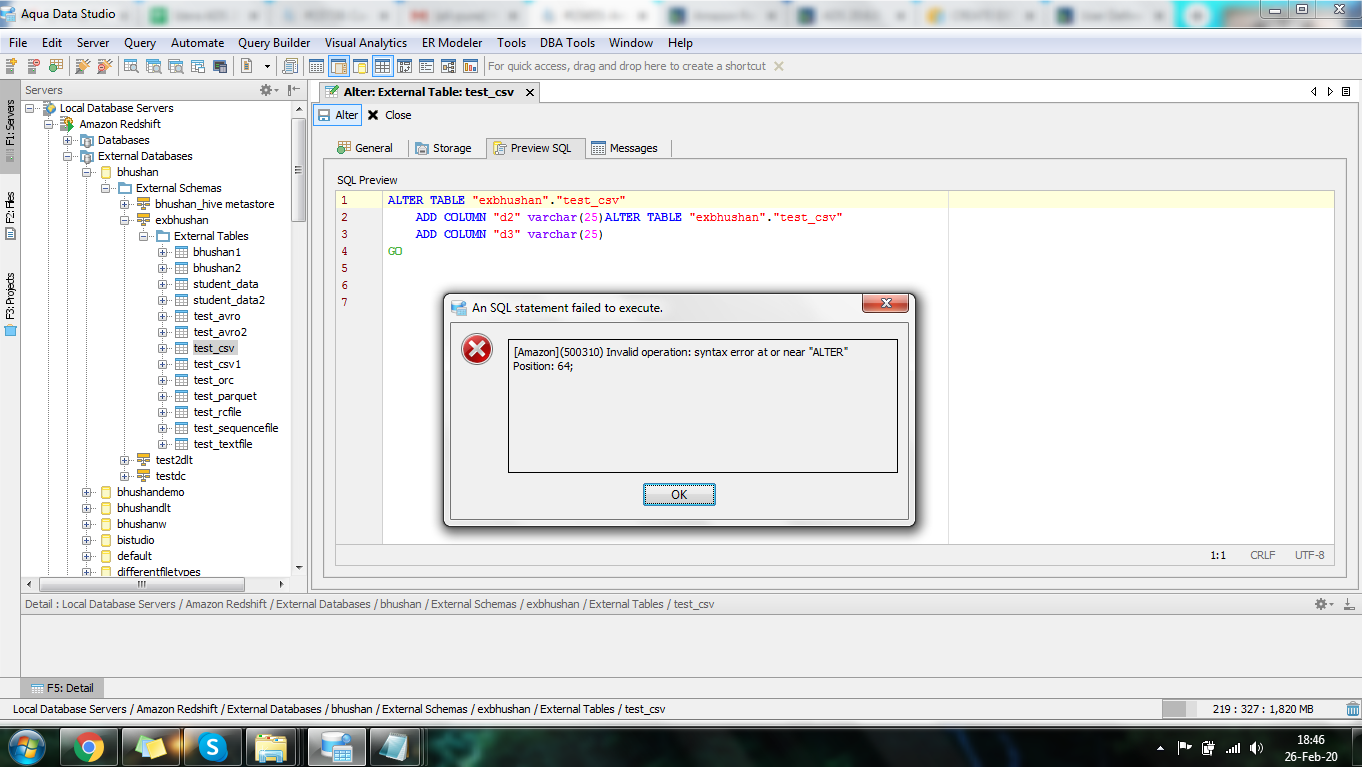Collapse the Amazon Redshift server node
Viewport: 1362px width, 769px height.
(49, 124)
